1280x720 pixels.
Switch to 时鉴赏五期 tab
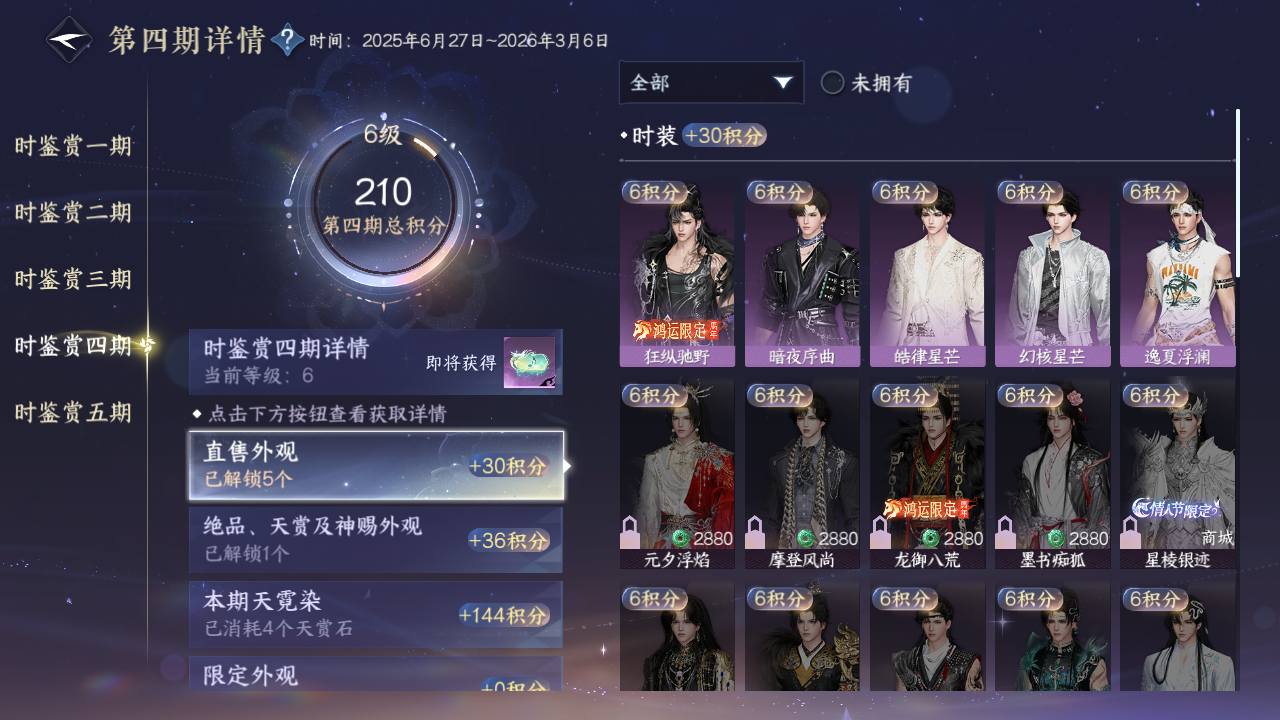pyautogui.click(x=73, y=412)
